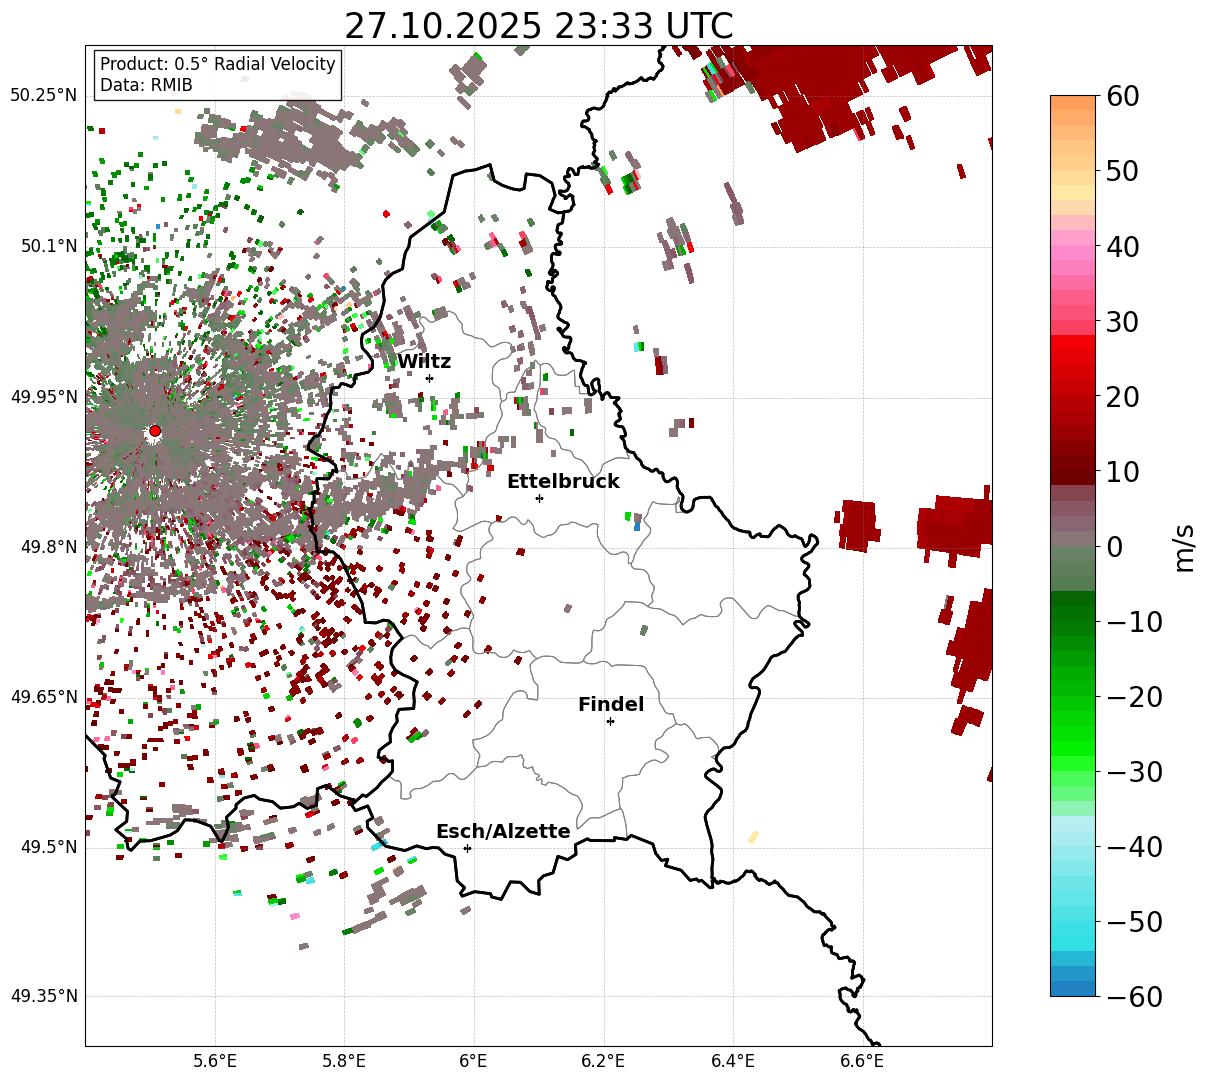
Task: Click the colorbar label 10
Action: click(x=1121, y=471)
